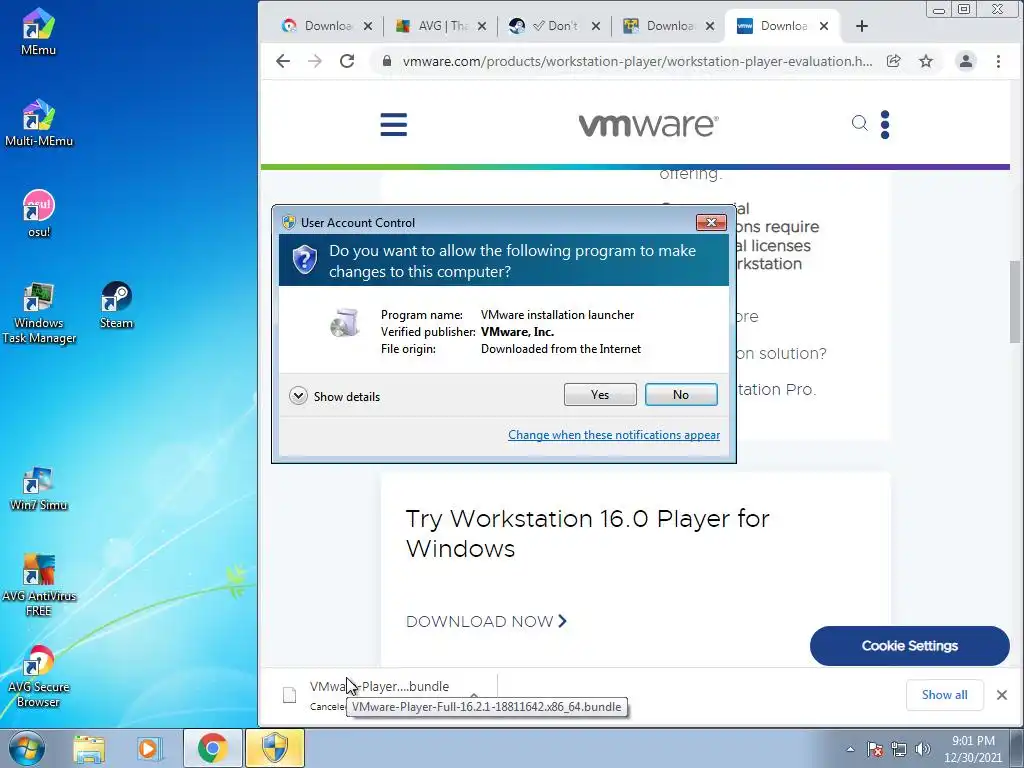
Task: Switch to the fourth Download tab
Action: point(670,26)
